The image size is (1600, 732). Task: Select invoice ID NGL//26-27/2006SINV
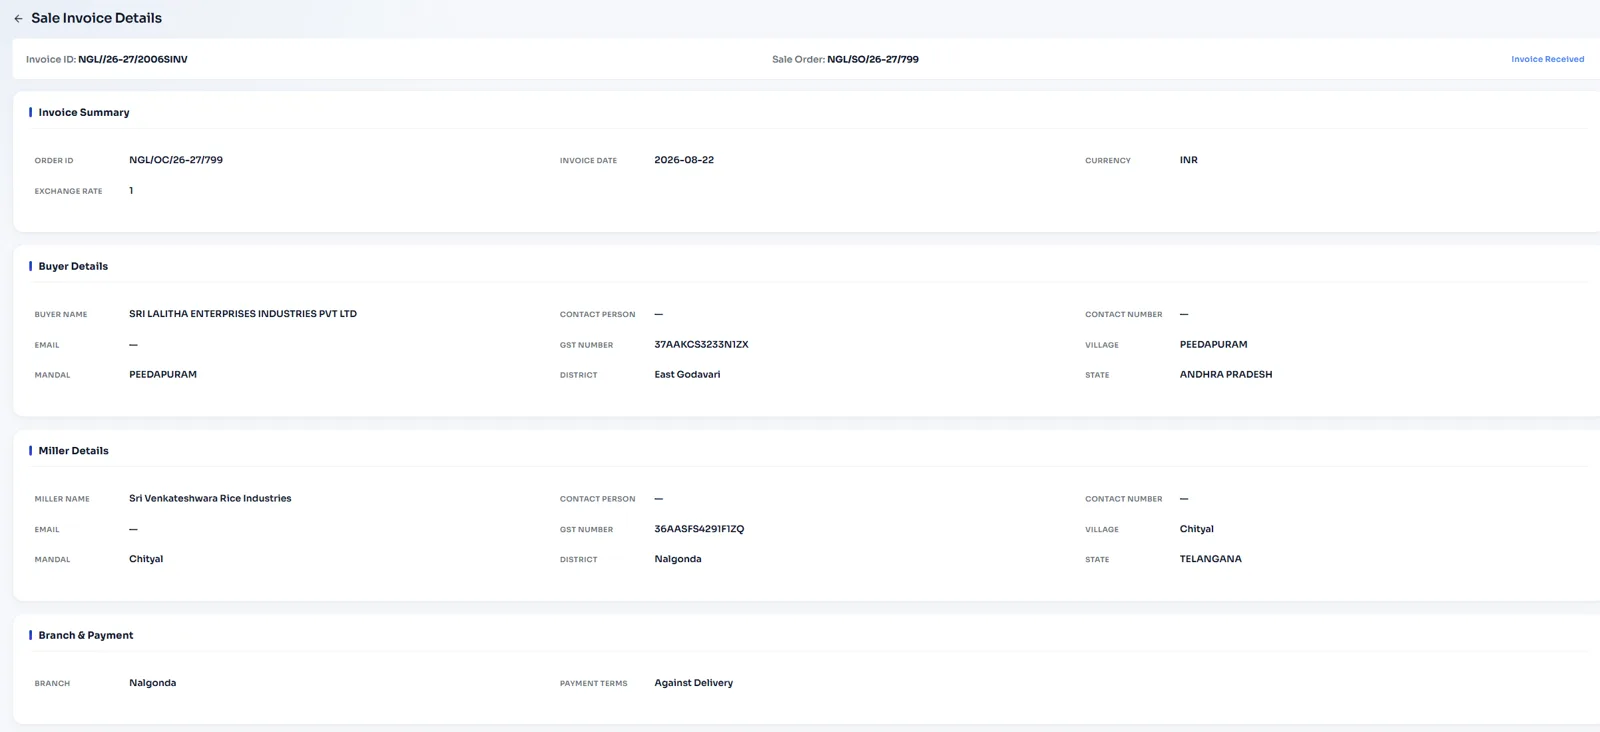coord(133,59)
